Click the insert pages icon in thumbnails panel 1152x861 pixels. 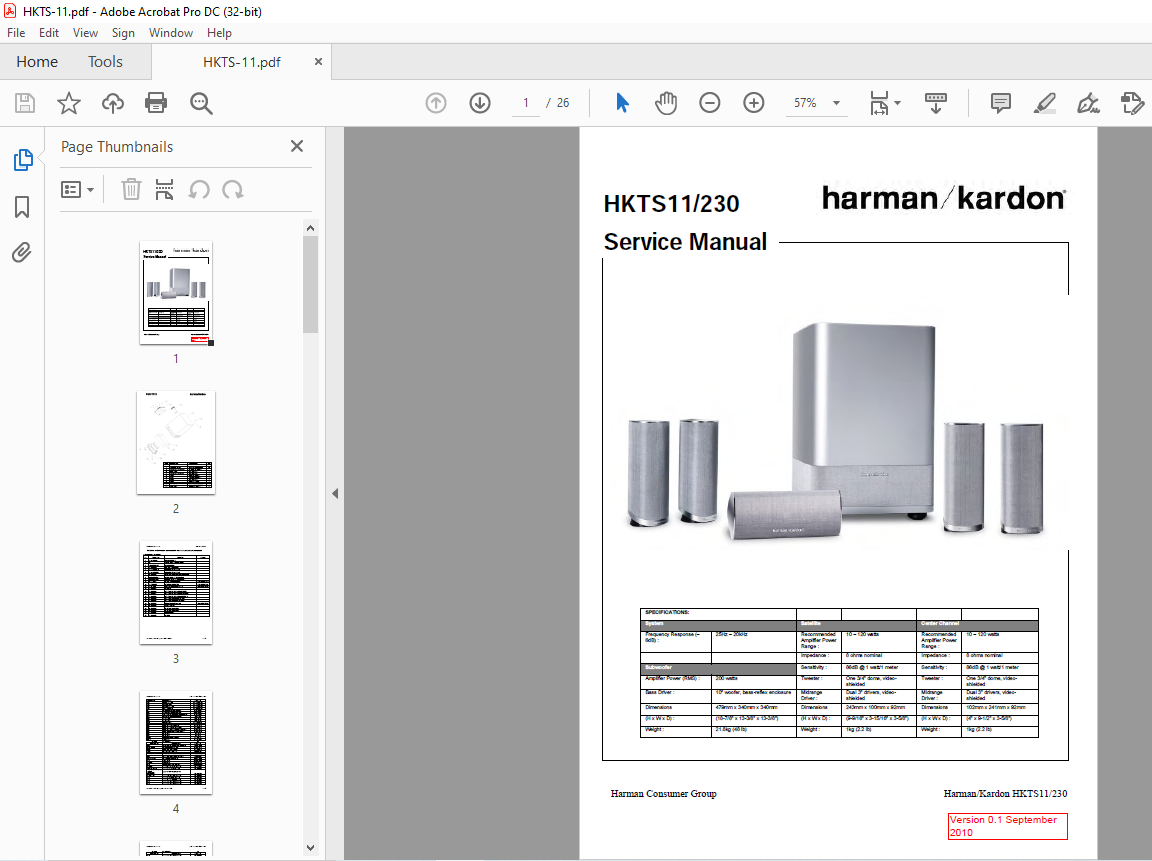[165, 190]
